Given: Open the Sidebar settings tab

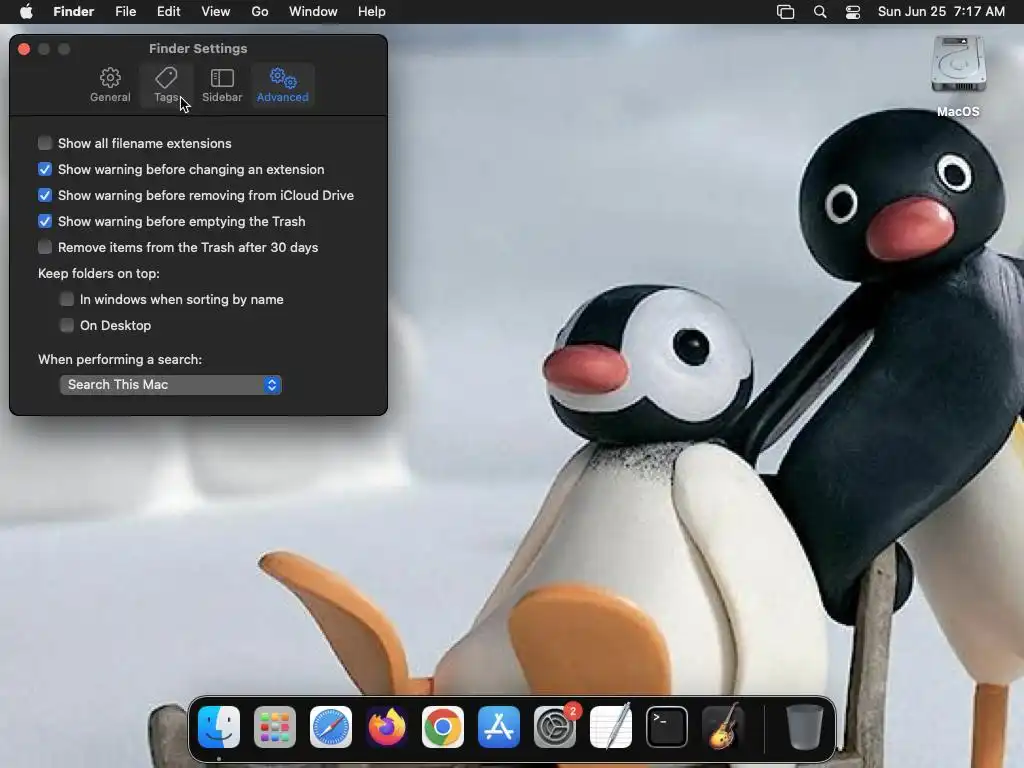Looking at the screenshot, I should click(222, 85).
